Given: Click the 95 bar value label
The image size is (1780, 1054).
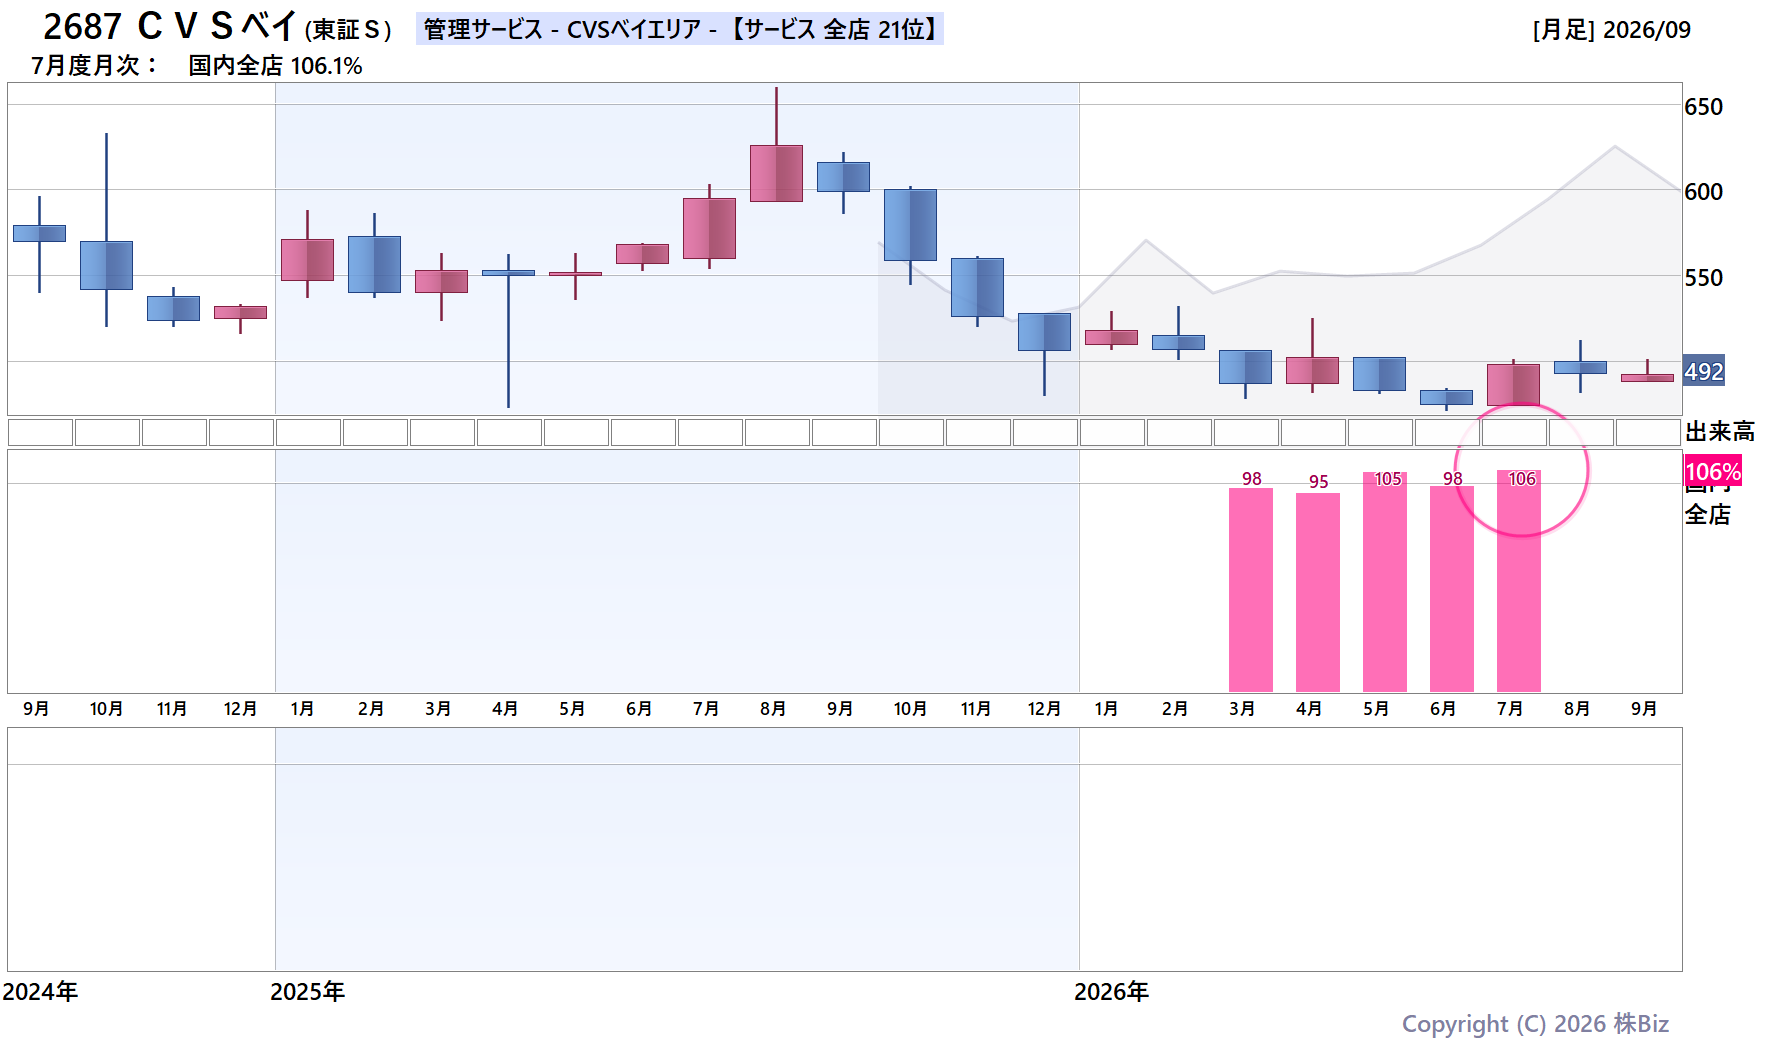Looking at the screenshot, I should coord(1319,482).
